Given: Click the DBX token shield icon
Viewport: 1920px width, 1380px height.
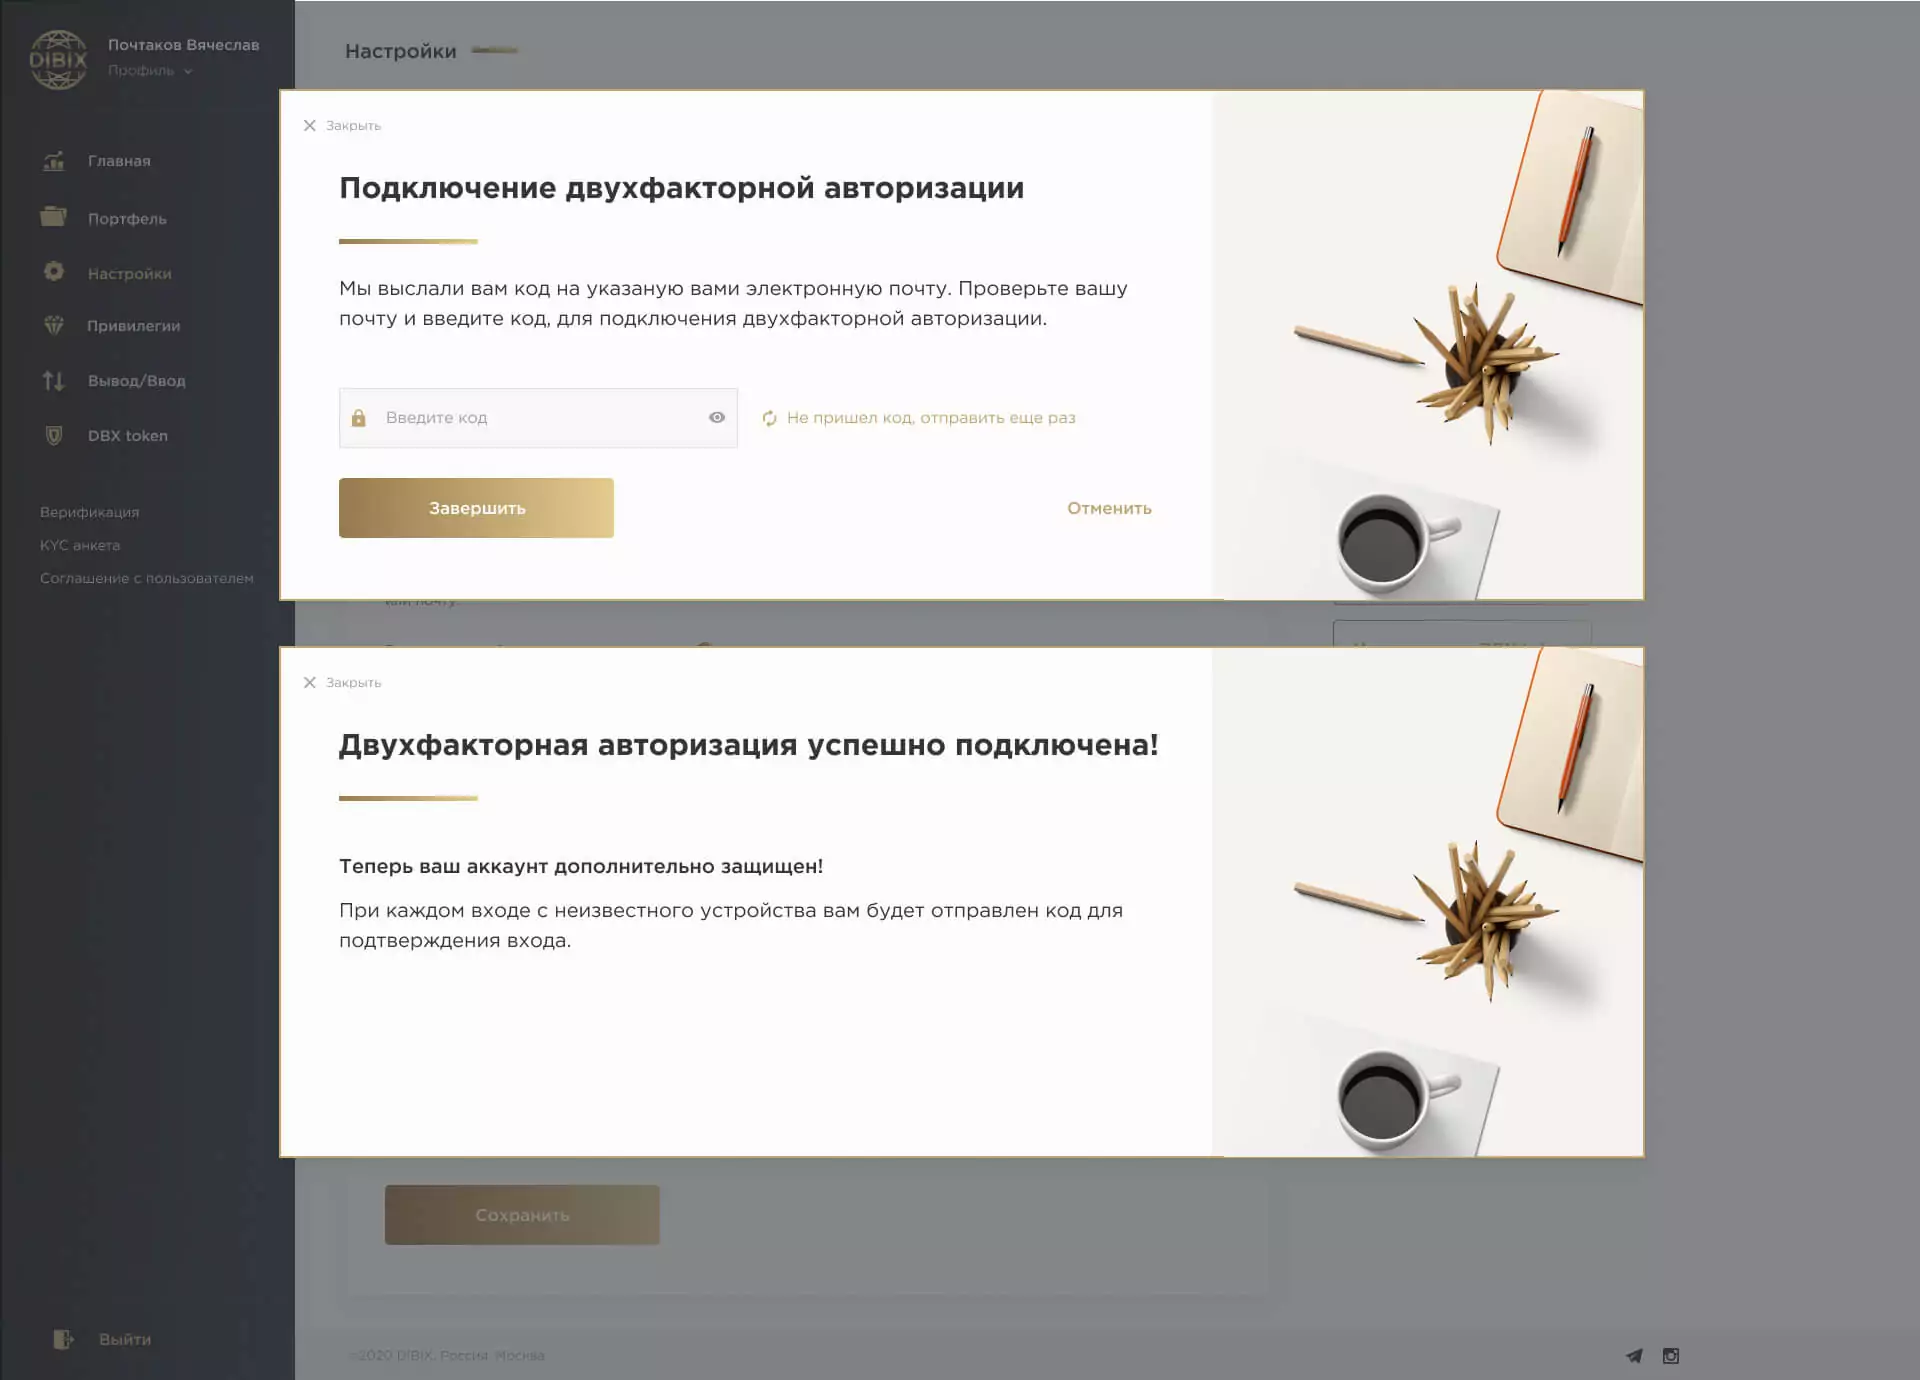Looking at the screenshot, I should [x=54, y=435].
